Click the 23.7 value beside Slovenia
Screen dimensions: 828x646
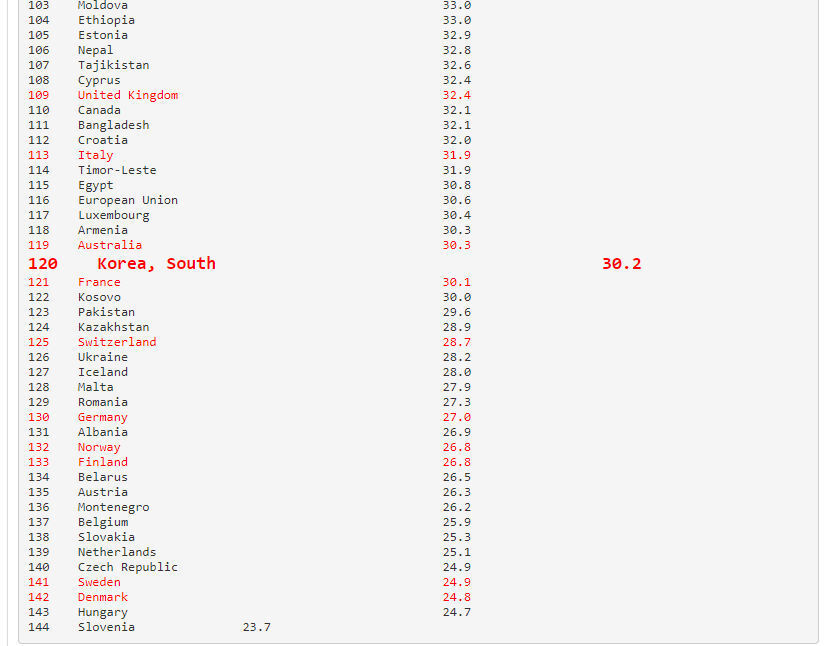[x=256, y=627]
